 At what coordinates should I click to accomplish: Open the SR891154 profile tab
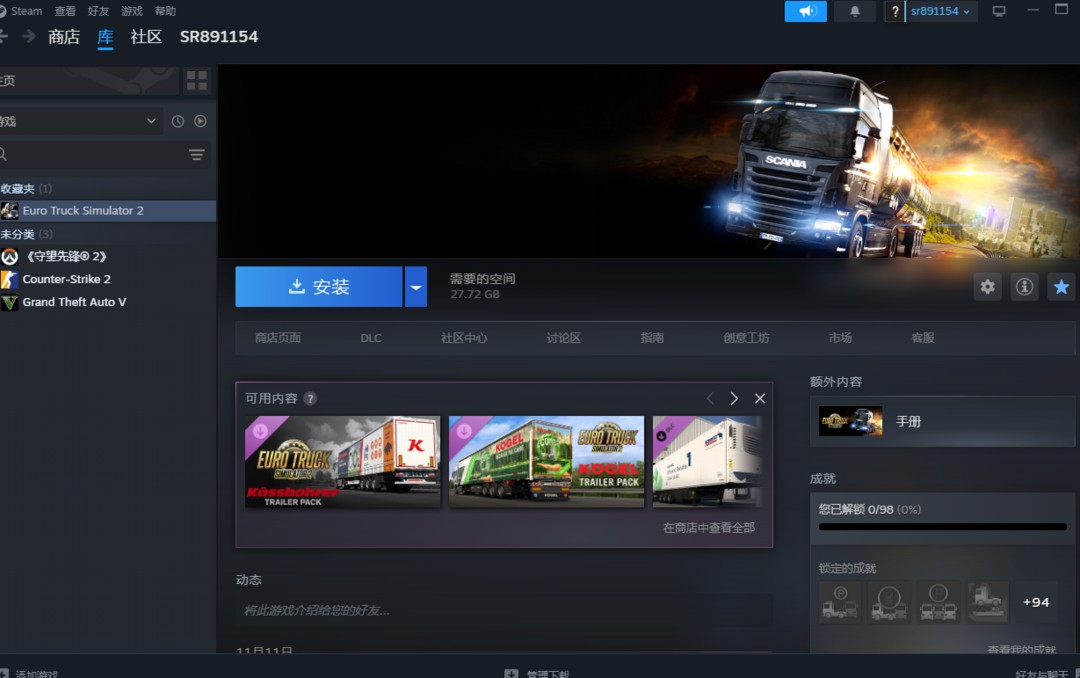pyautogui.click(x=219, y=37)
